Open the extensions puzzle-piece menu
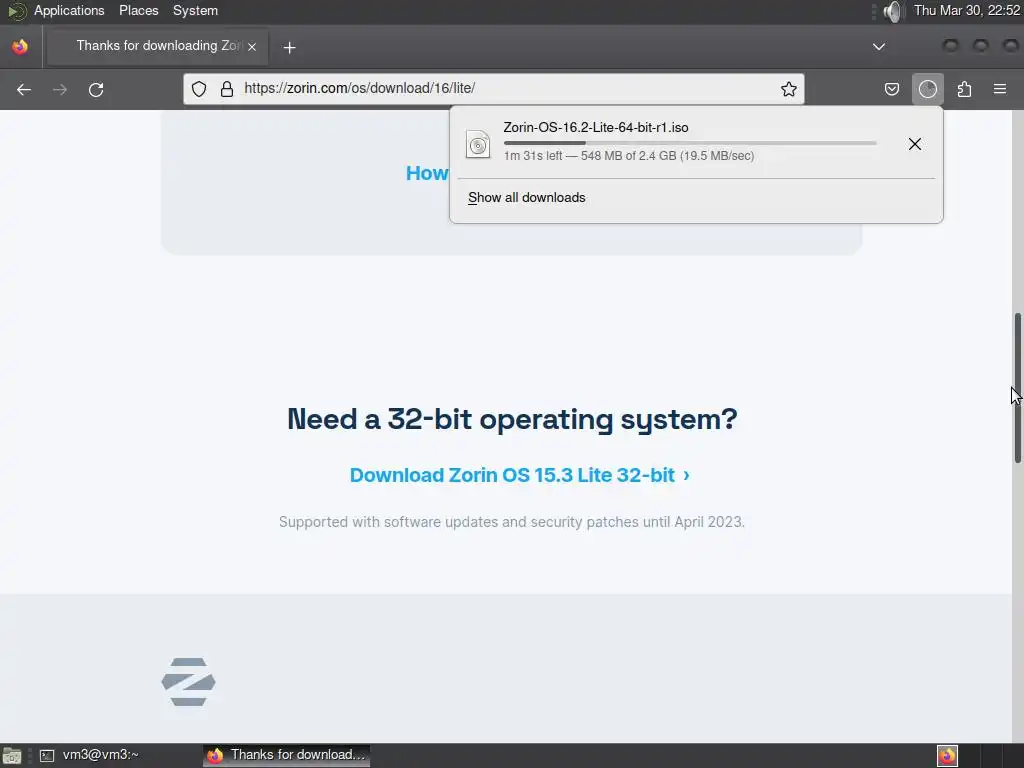Image resolution: width=1024 pixels, height=768 pixels. (x=965, y=89)
